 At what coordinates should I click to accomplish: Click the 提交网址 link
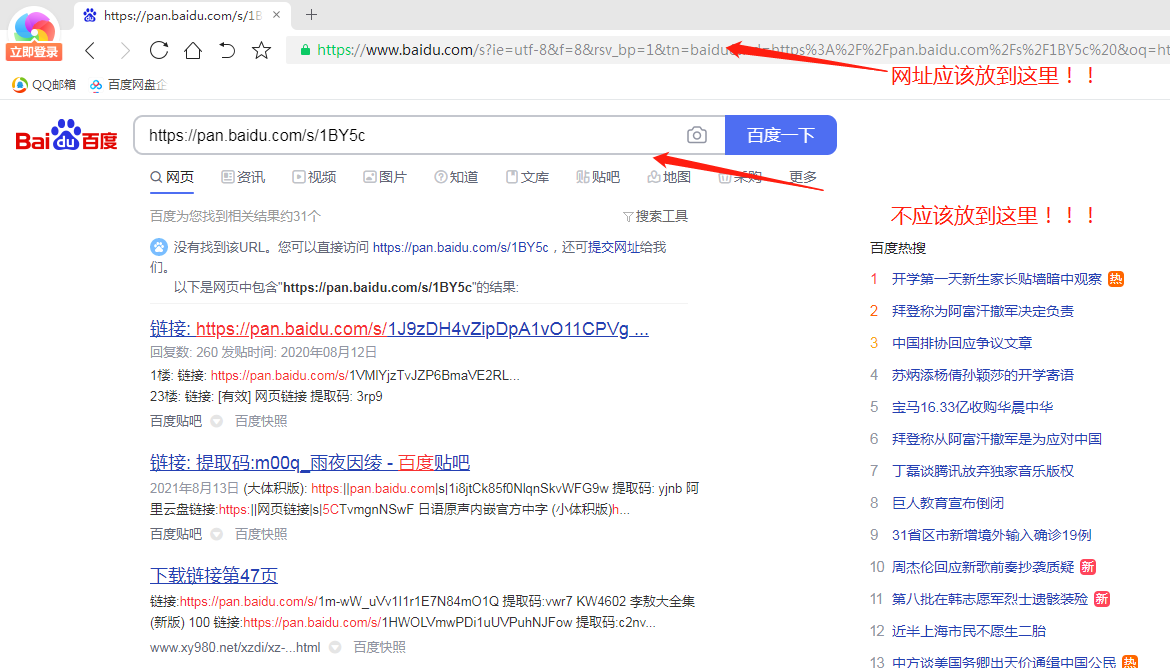[x=613, y=247]
